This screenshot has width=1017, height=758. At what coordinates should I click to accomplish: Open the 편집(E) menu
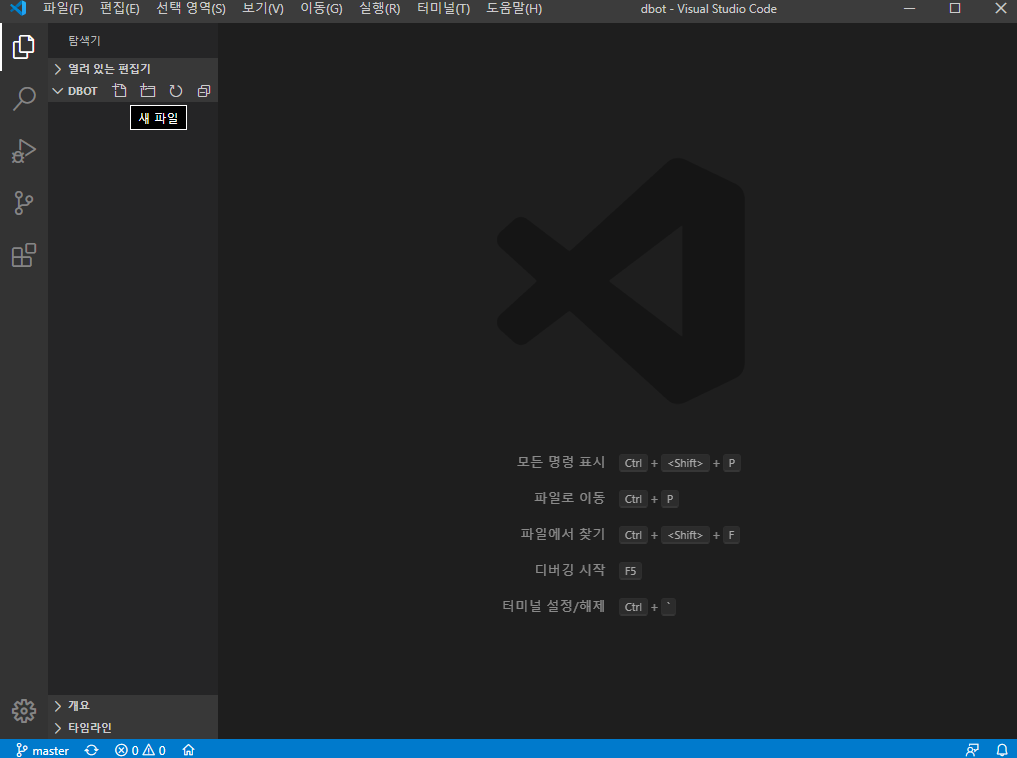119,8
